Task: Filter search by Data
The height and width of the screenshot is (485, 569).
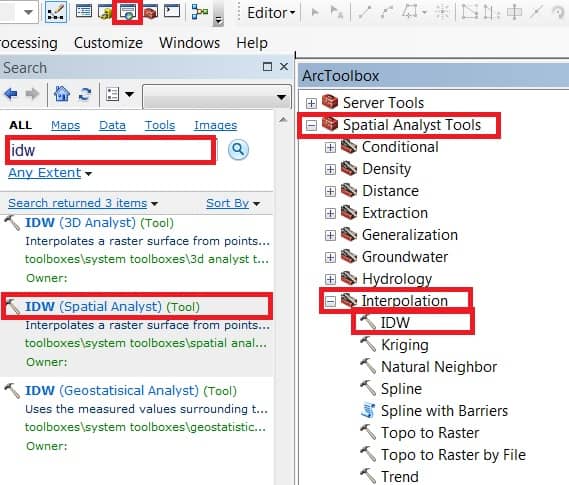Action: click(x=112, y=125)
